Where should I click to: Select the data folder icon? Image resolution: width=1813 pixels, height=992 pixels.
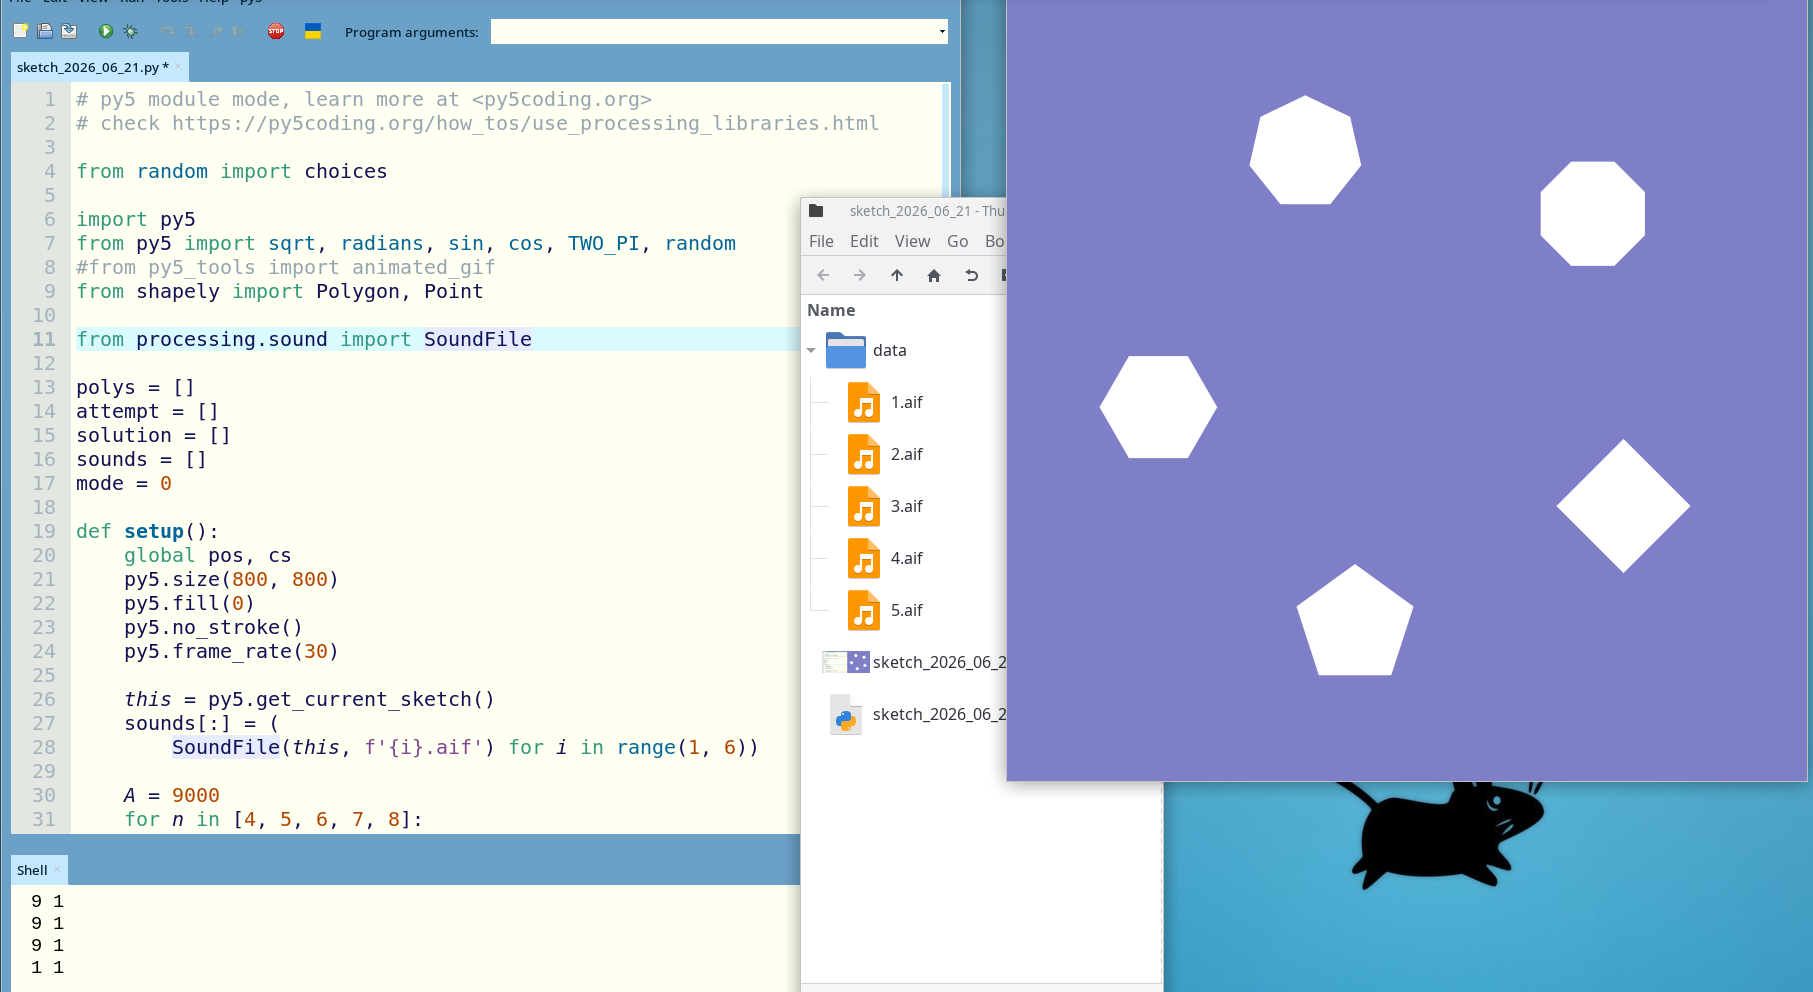tap(846, 350)
